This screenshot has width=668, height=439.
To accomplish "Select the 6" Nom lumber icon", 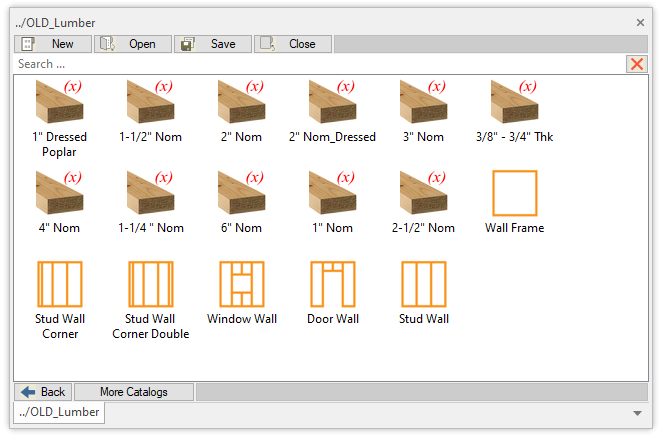I will pyautogui.click(x=241, y=193).
